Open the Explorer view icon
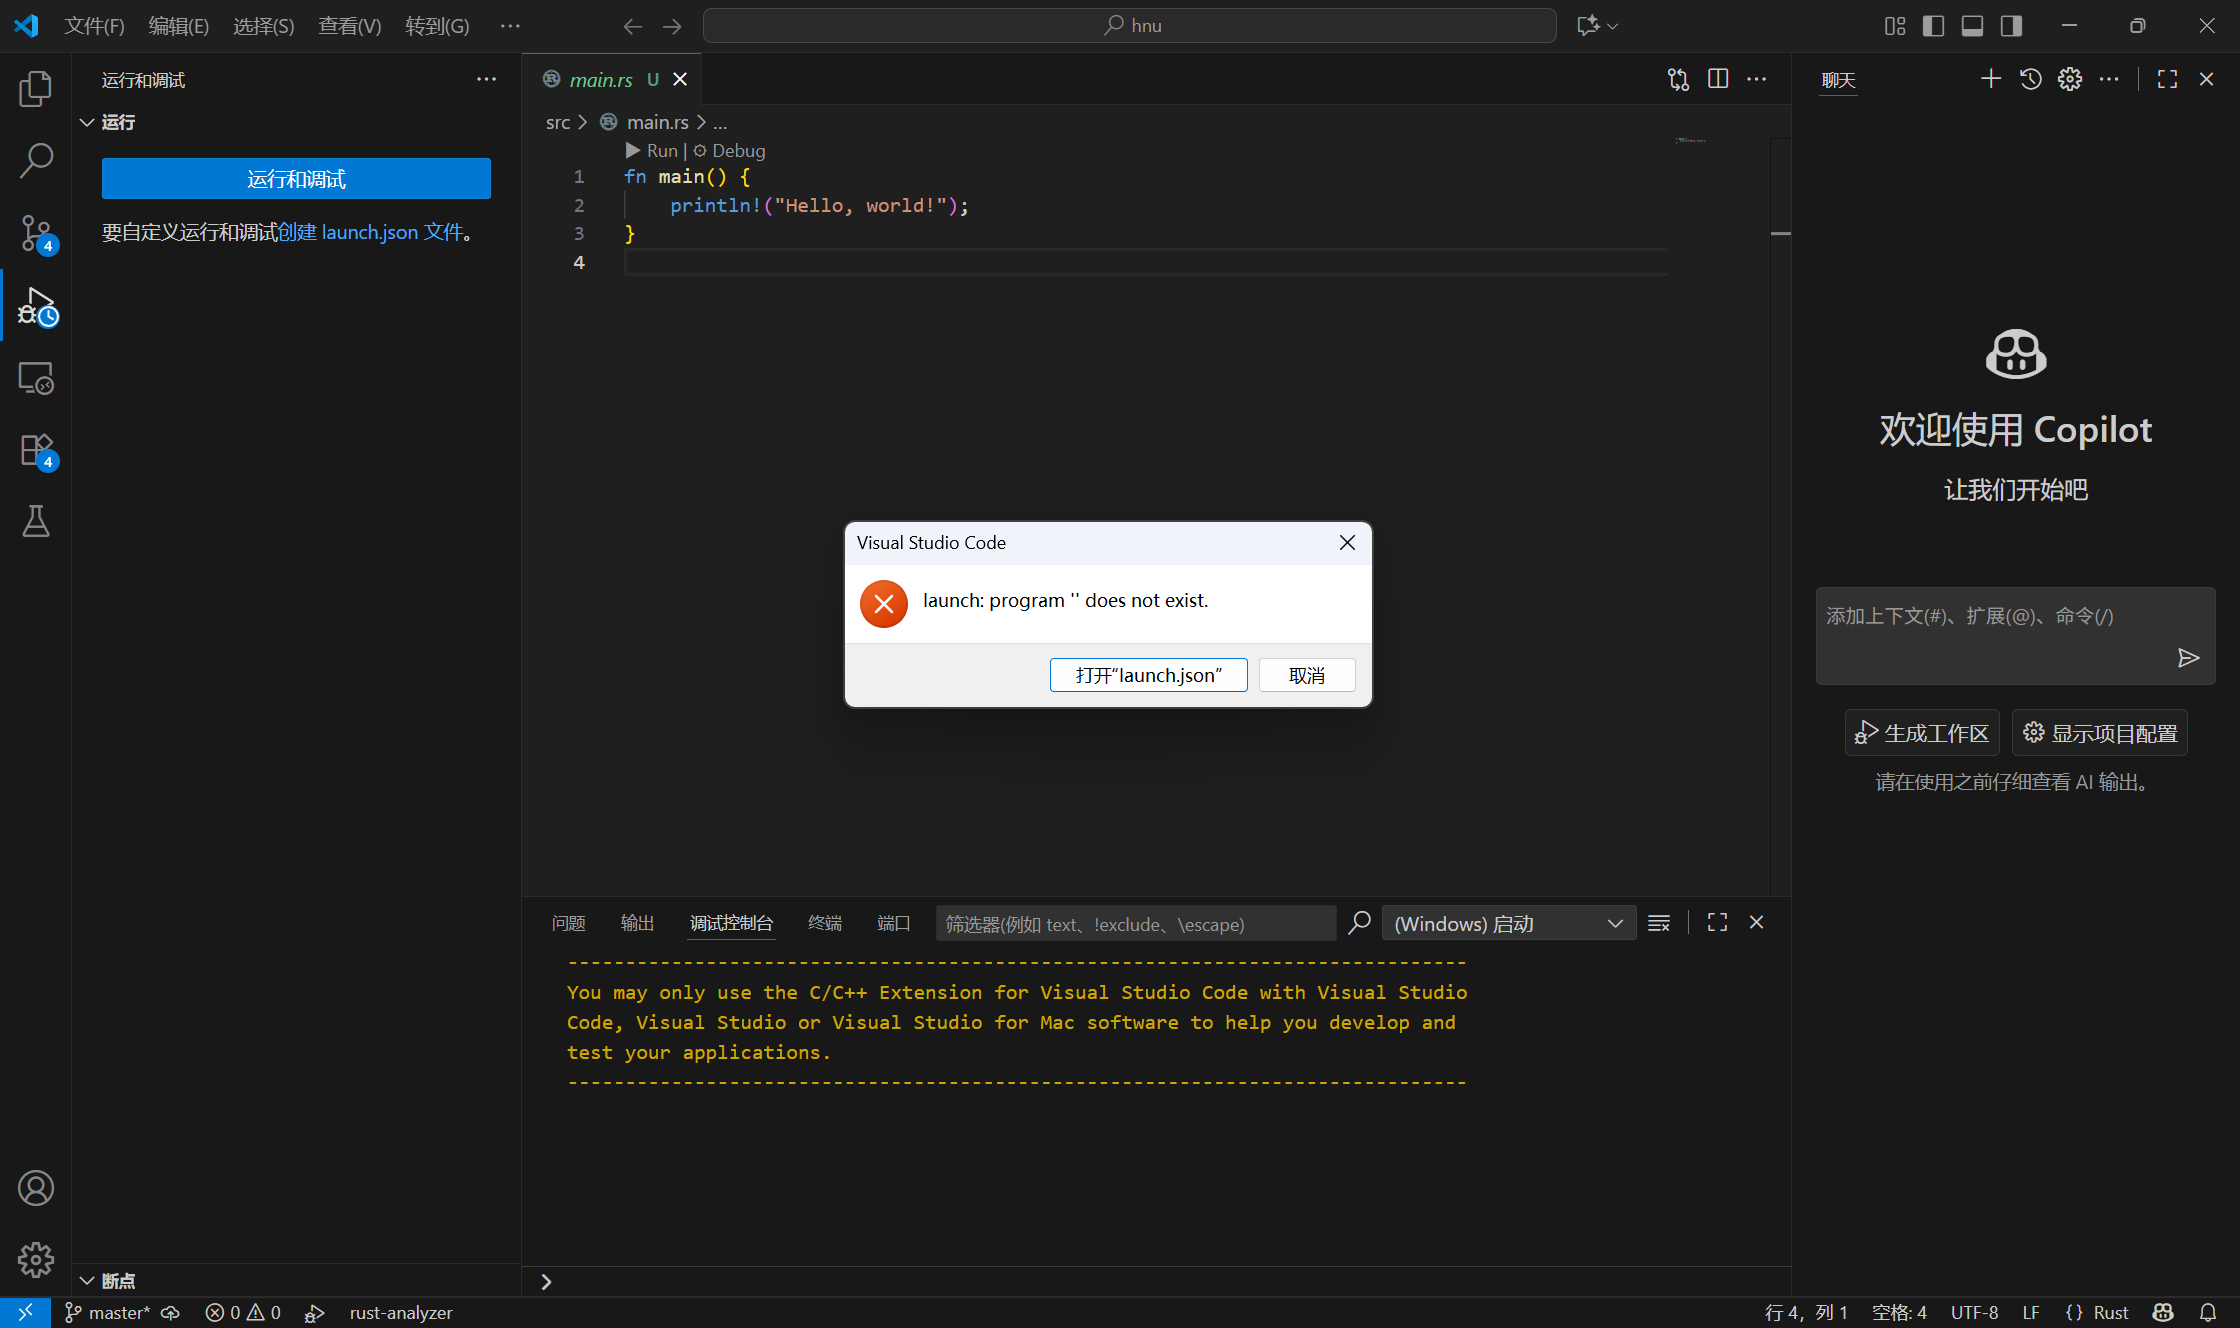Image resolution: width=2240 pixels, height=1328 pixels. (x=36, y=89)
